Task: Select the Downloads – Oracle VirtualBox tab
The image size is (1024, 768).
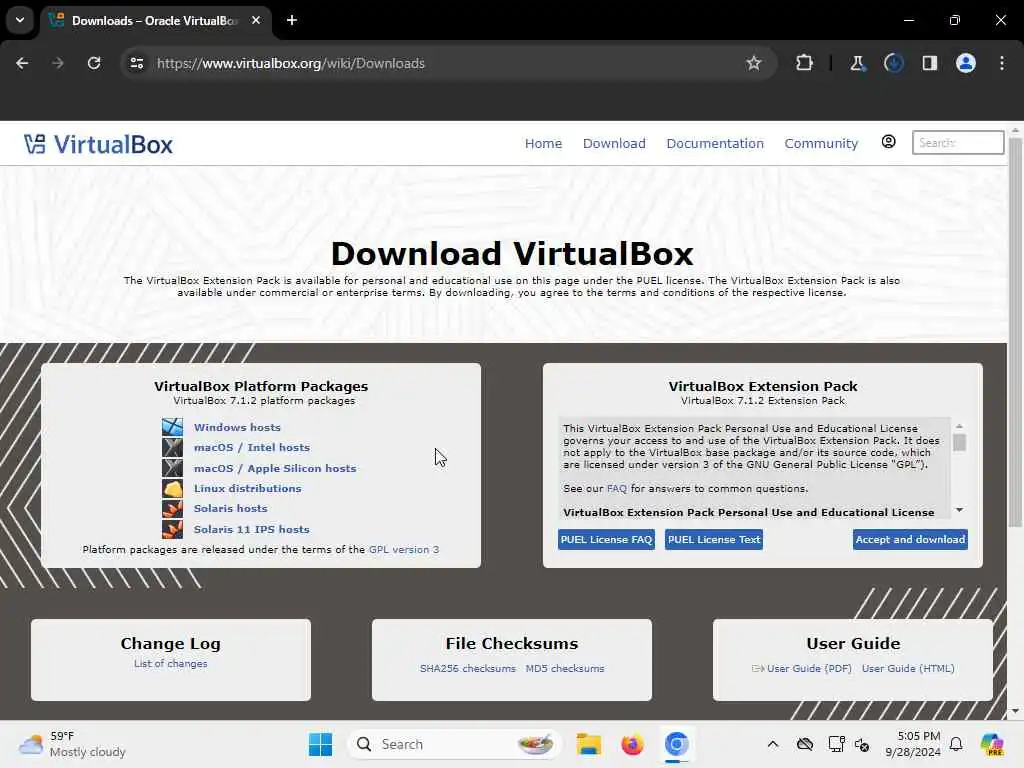Action: [x=155, y=20]
